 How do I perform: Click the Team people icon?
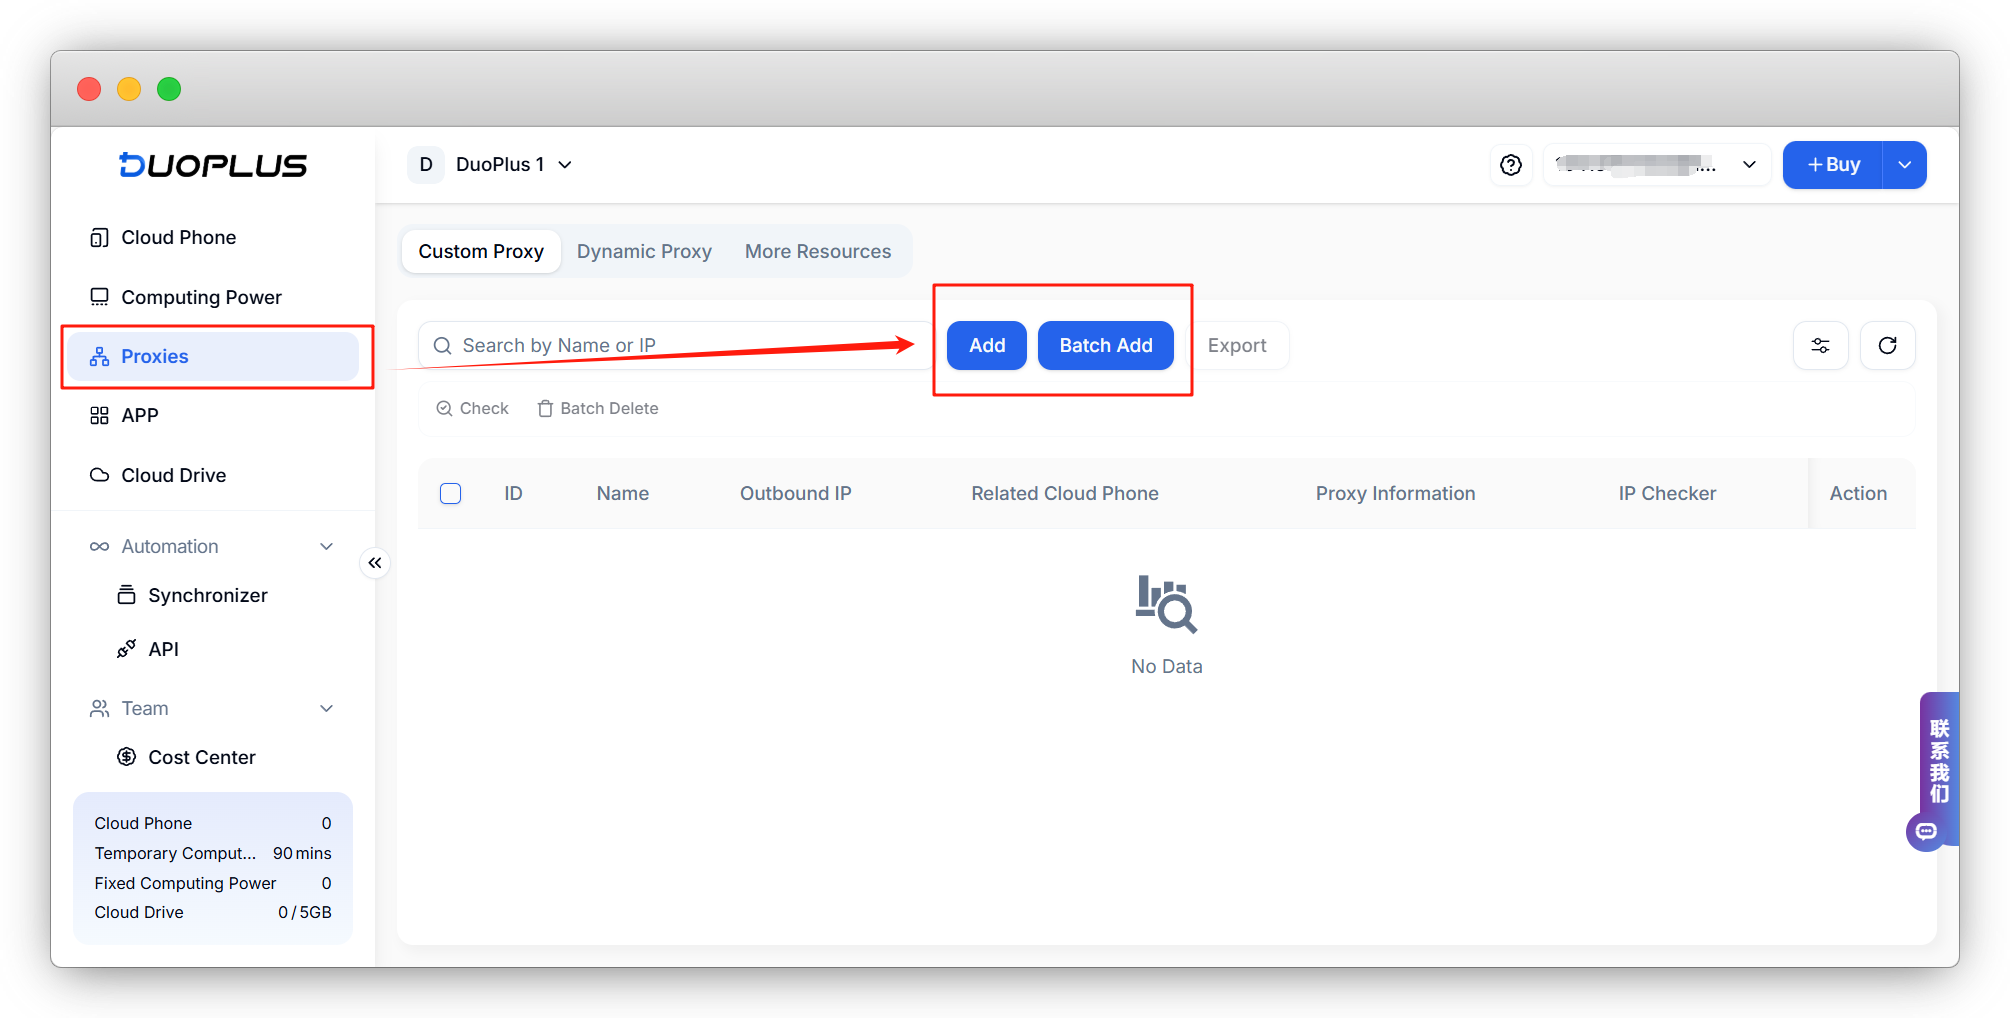(x=99, y=708)
